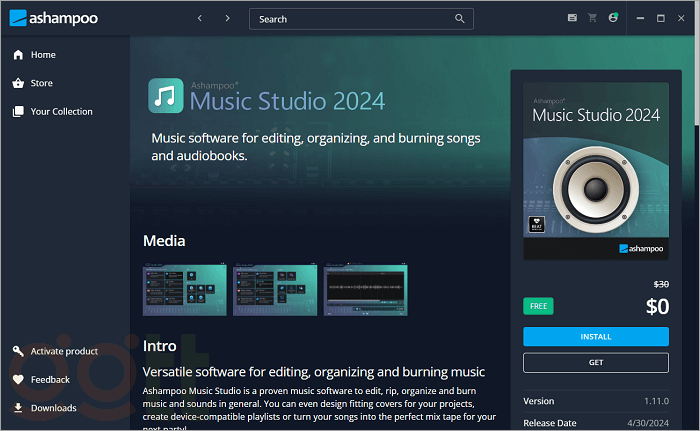
Task: Click into the Search field
Action: [x=350, y=18]
